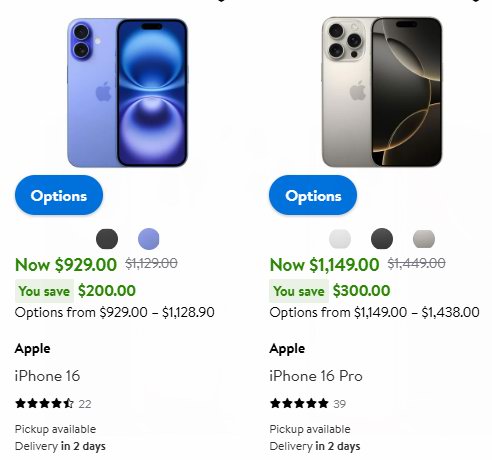Viewport: 492px width, 460px height.
Task: Click the You save $200.00 badge
Action: coord(75,291)
